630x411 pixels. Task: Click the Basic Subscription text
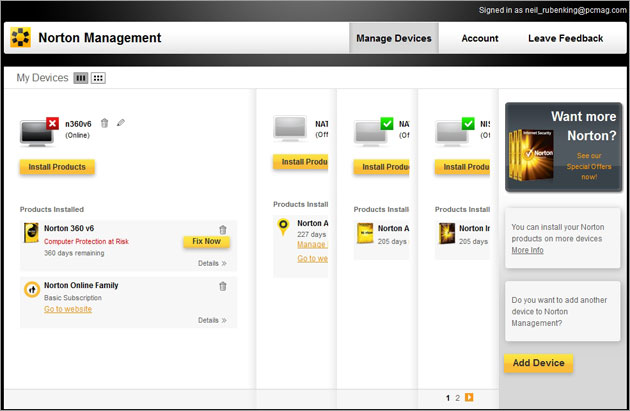73,297
